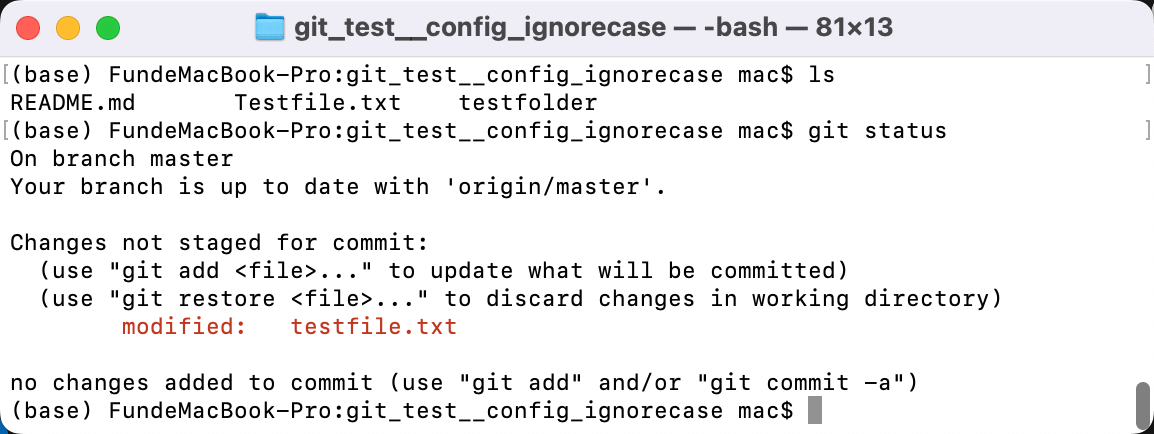The width and height of the screenshot is (1154, 434).
Task: Close the terminal window with red button
Action: coord(28,28)
